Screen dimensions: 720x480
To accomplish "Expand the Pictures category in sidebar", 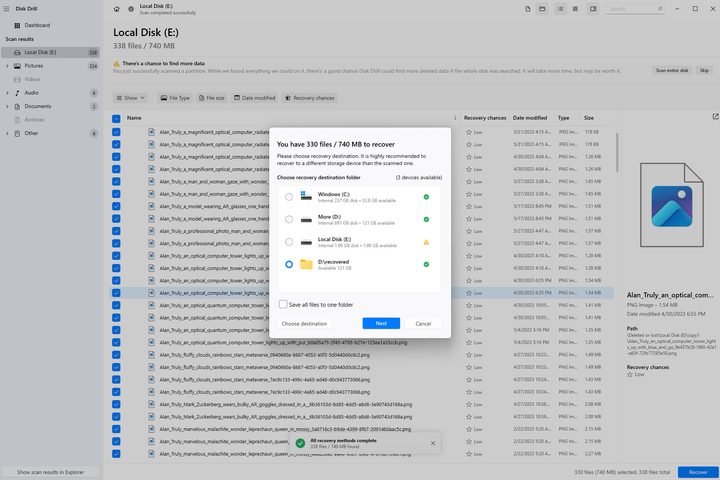I will (7, 66).
